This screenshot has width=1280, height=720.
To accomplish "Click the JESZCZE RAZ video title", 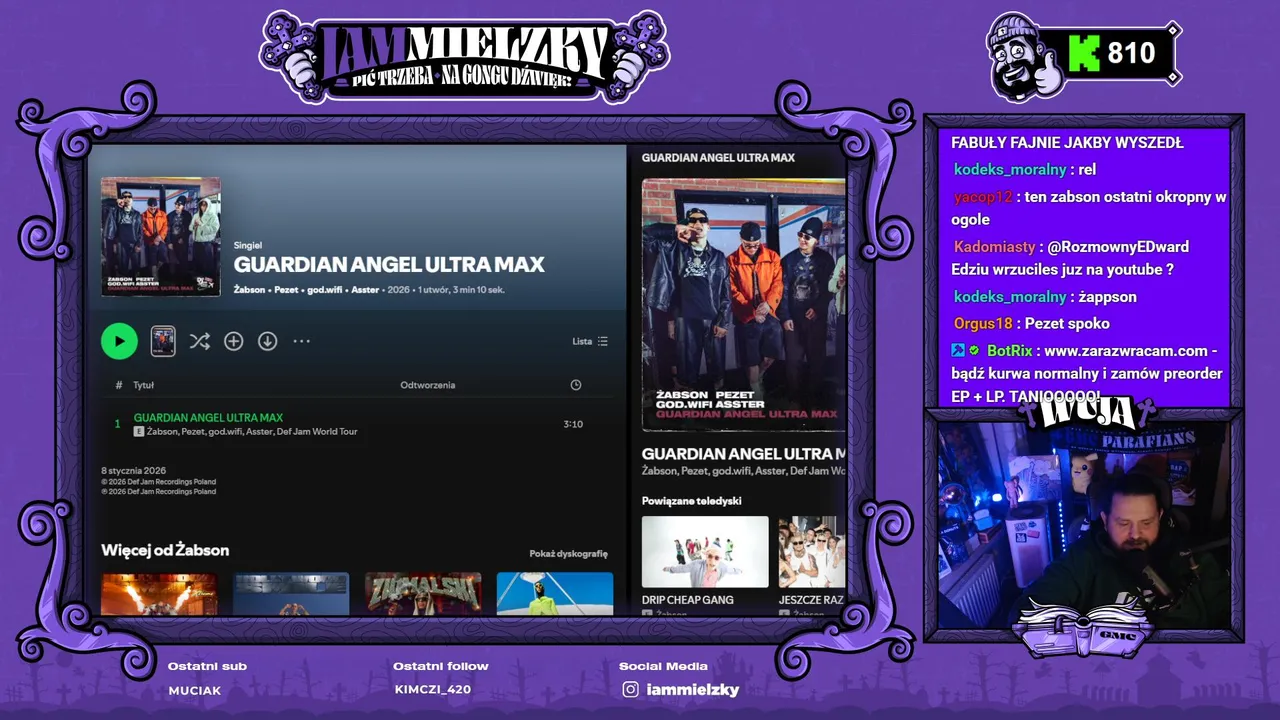I will 812,600.
